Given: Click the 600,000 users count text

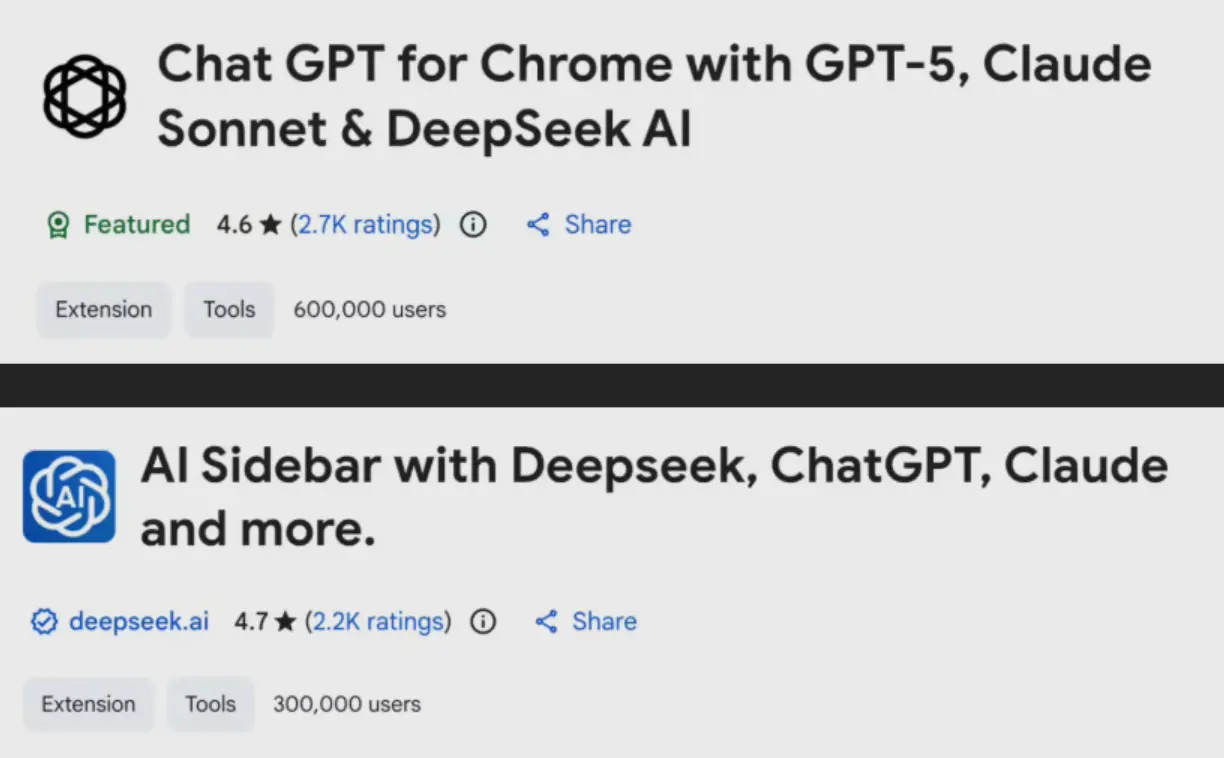Looking at the screenshot, I should tap(369, 310).
